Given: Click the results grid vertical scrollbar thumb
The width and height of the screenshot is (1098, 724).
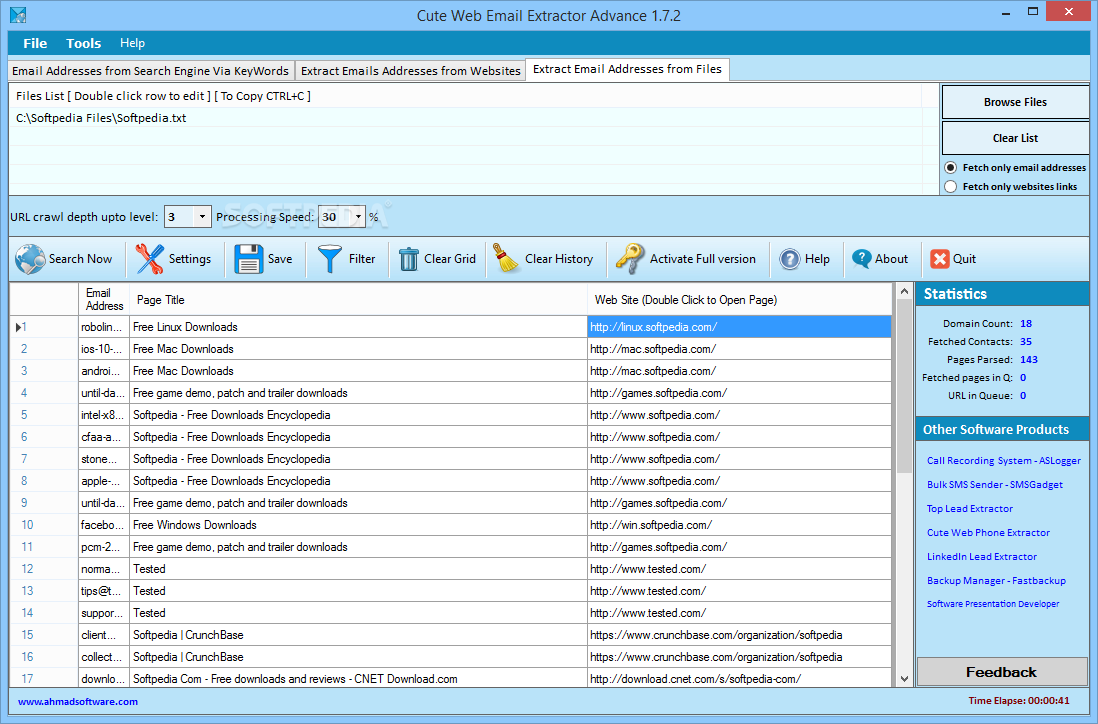Looking at the screenshot, I should click(904, 385).
